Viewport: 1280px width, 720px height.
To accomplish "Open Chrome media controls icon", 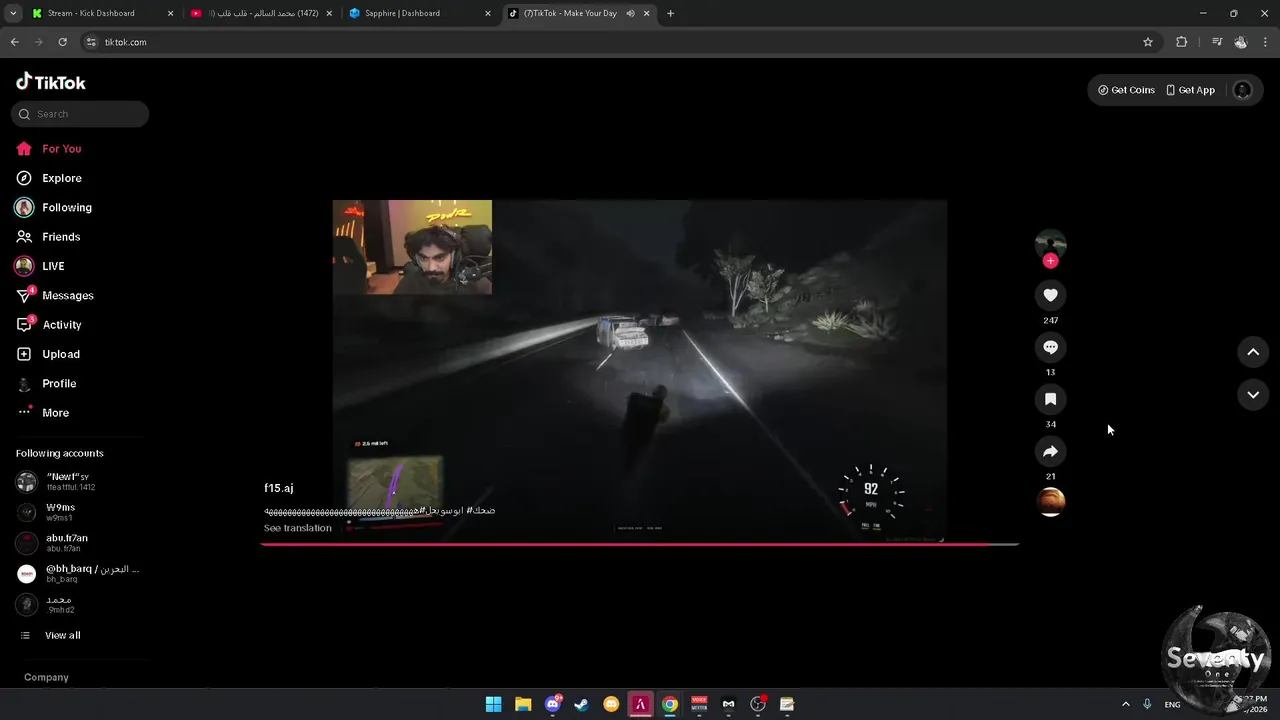I will (x=1217, y=42).
